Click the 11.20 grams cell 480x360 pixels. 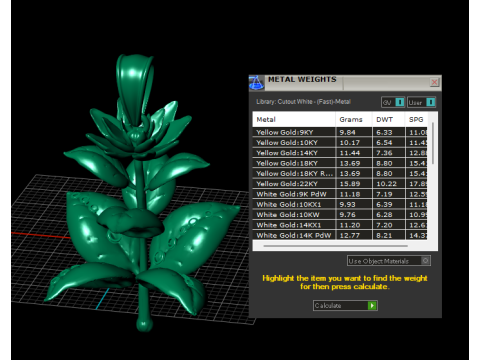pos(354,225)
